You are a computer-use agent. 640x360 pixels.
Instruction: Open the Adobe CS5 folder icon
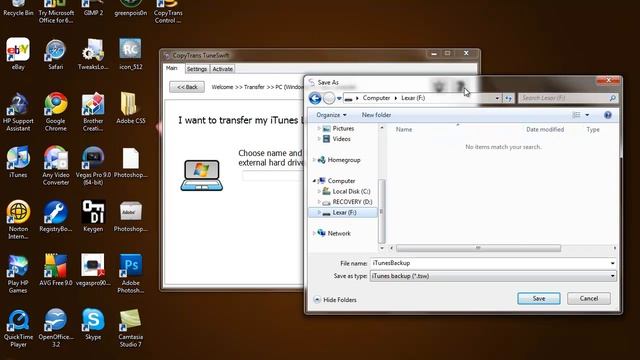pos(131,108)
